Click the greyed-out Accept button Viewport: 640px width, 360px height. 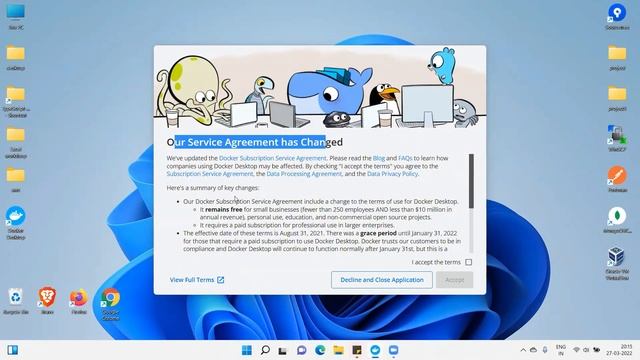454,280
